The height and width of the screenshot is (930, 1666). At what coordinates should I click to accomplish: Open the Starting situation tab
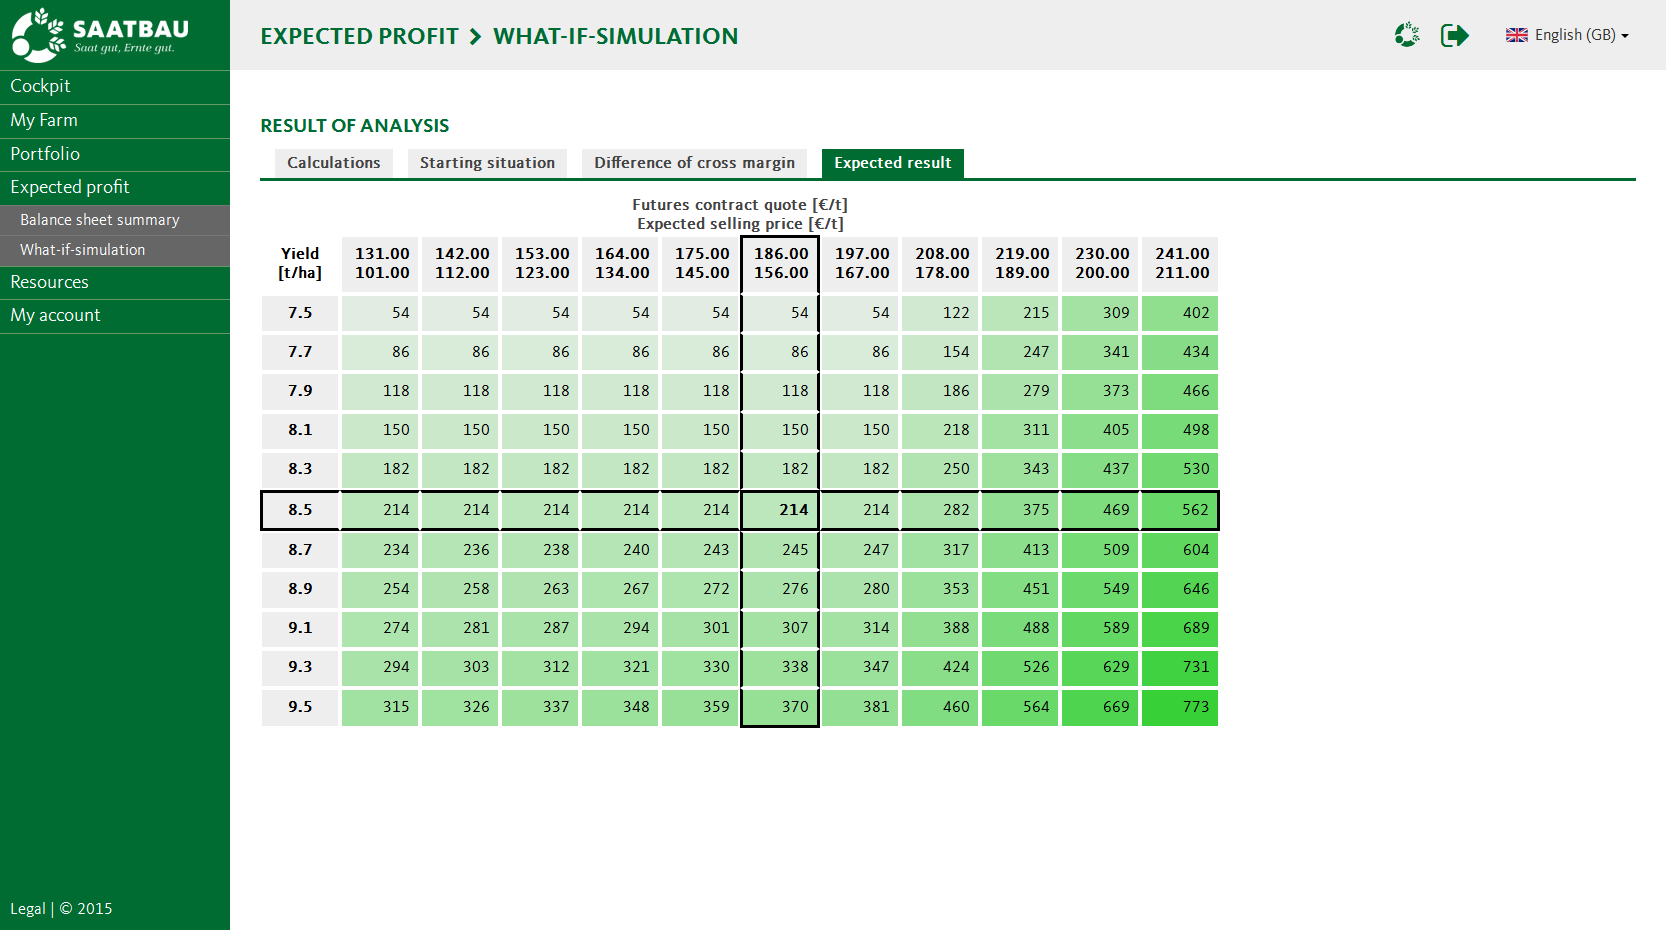click(x=487, y=163)
